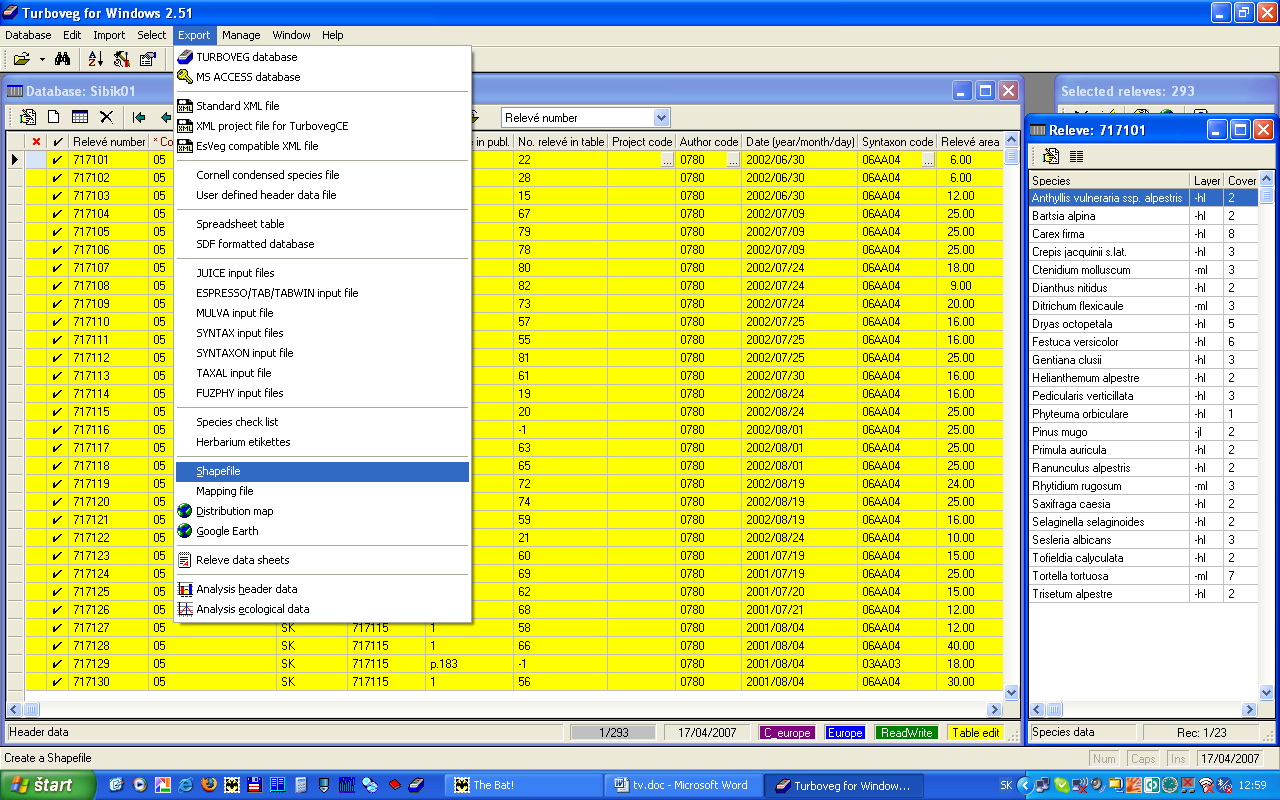Click the edit header data icon in Database window toolbar

[28, 118]
